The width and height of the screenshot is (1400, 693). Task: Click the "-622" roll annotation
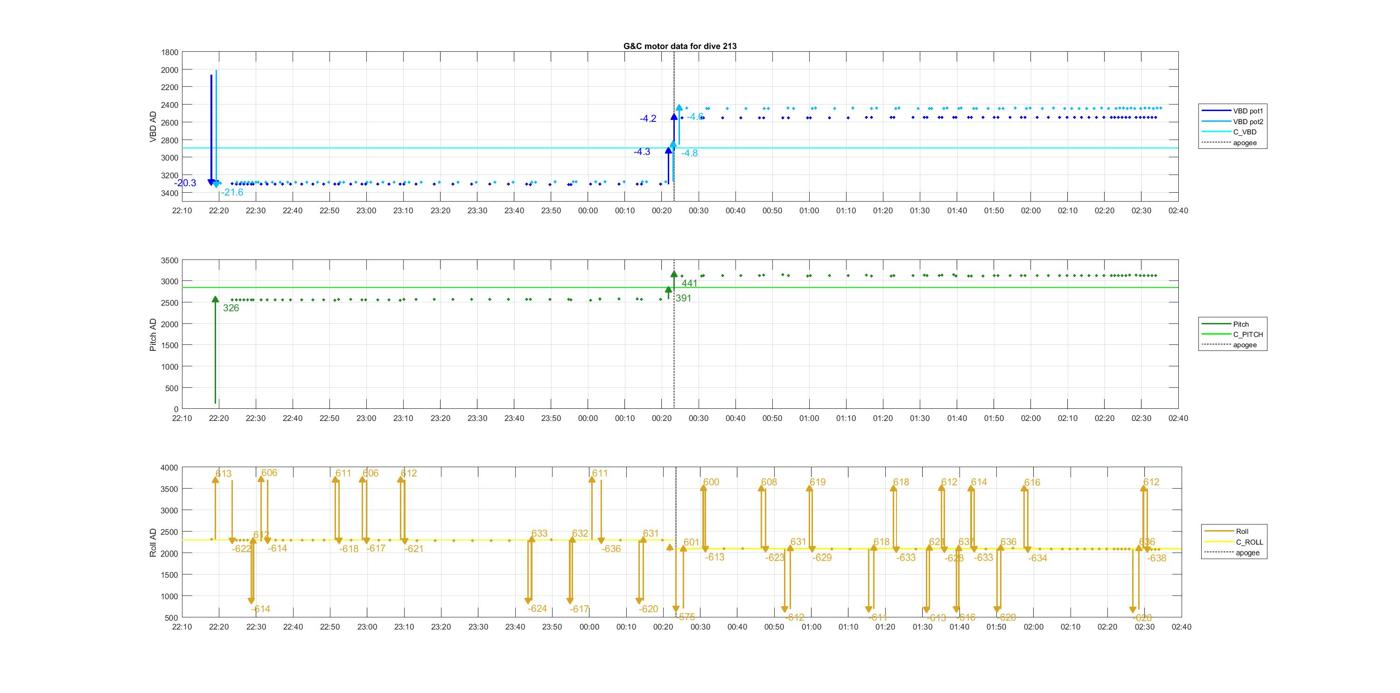coord(242,548)
